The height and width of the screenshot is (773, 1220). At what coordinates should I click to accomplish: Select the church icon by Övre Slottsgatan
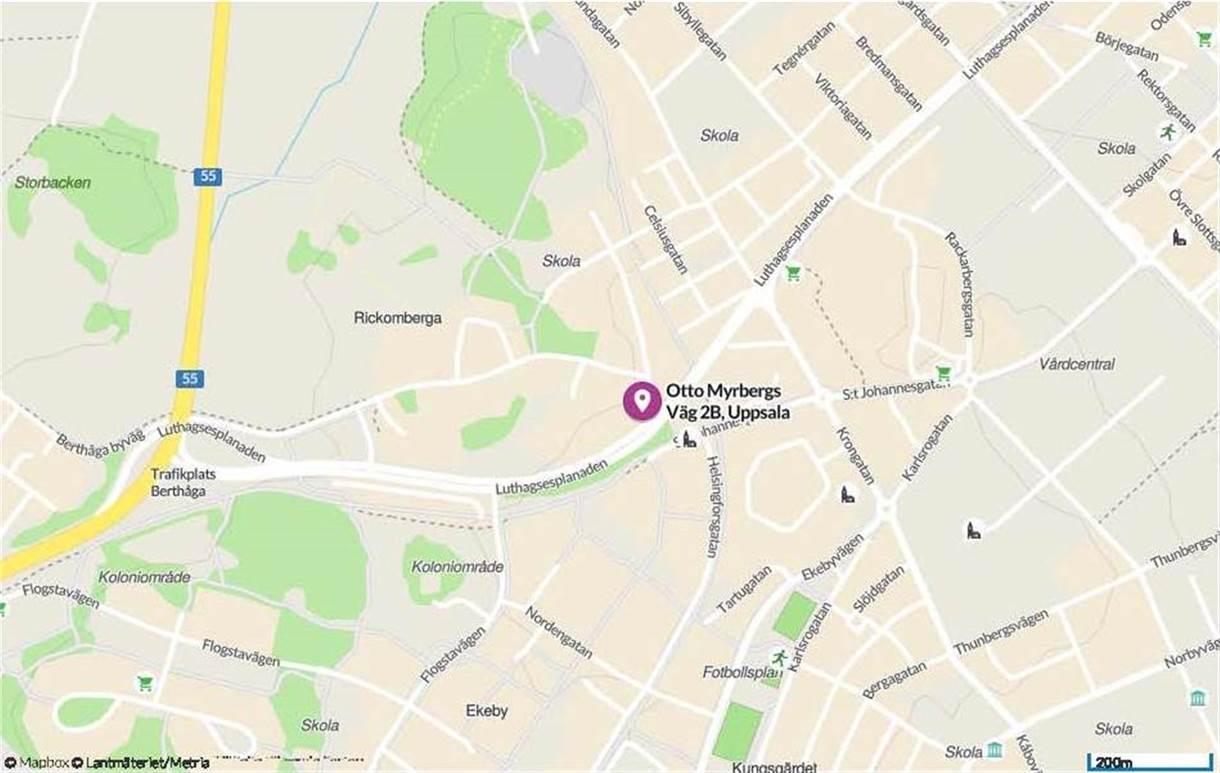pos(1179,238)
